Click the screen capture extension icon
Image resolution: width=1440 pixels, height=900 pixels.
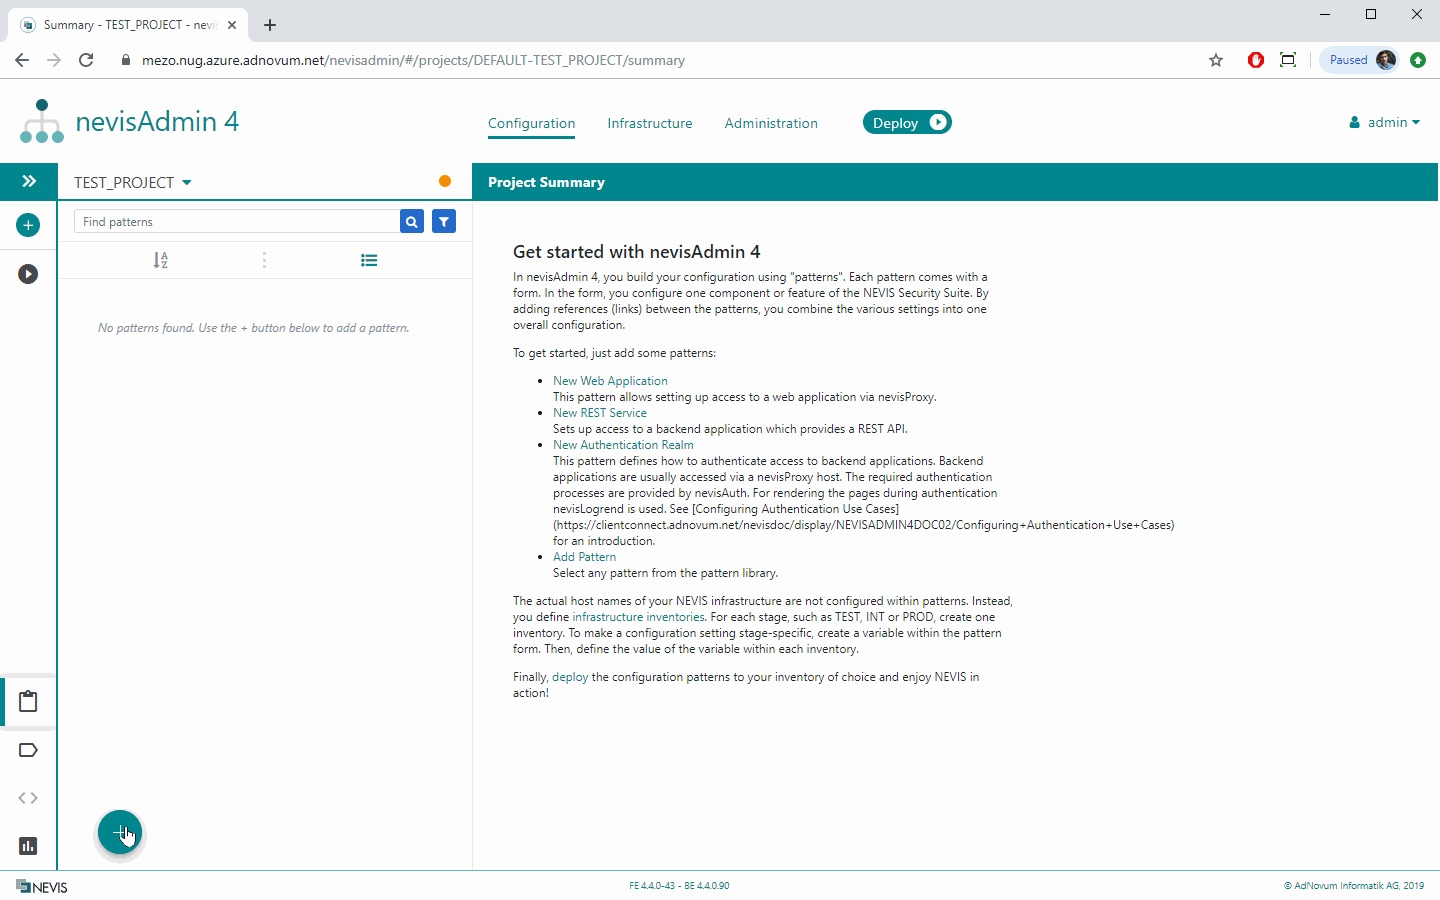click(1288, 60)
